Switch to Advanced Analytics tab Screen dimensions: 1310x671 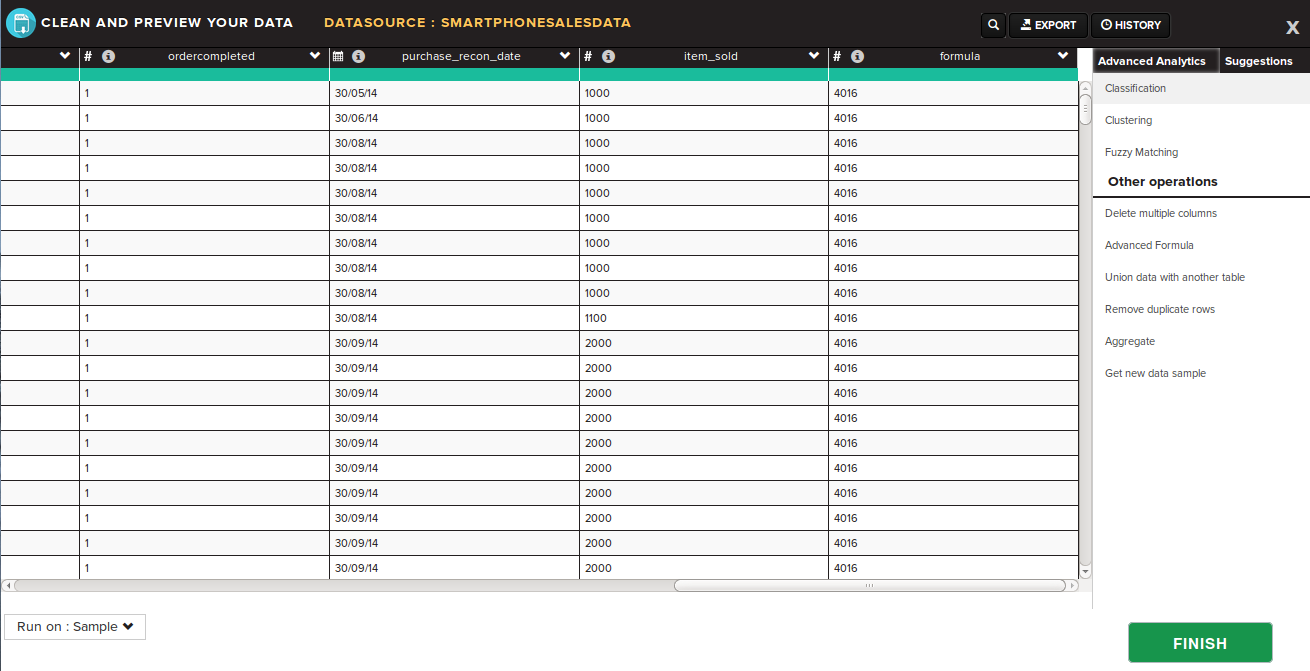pos(1155,61)
